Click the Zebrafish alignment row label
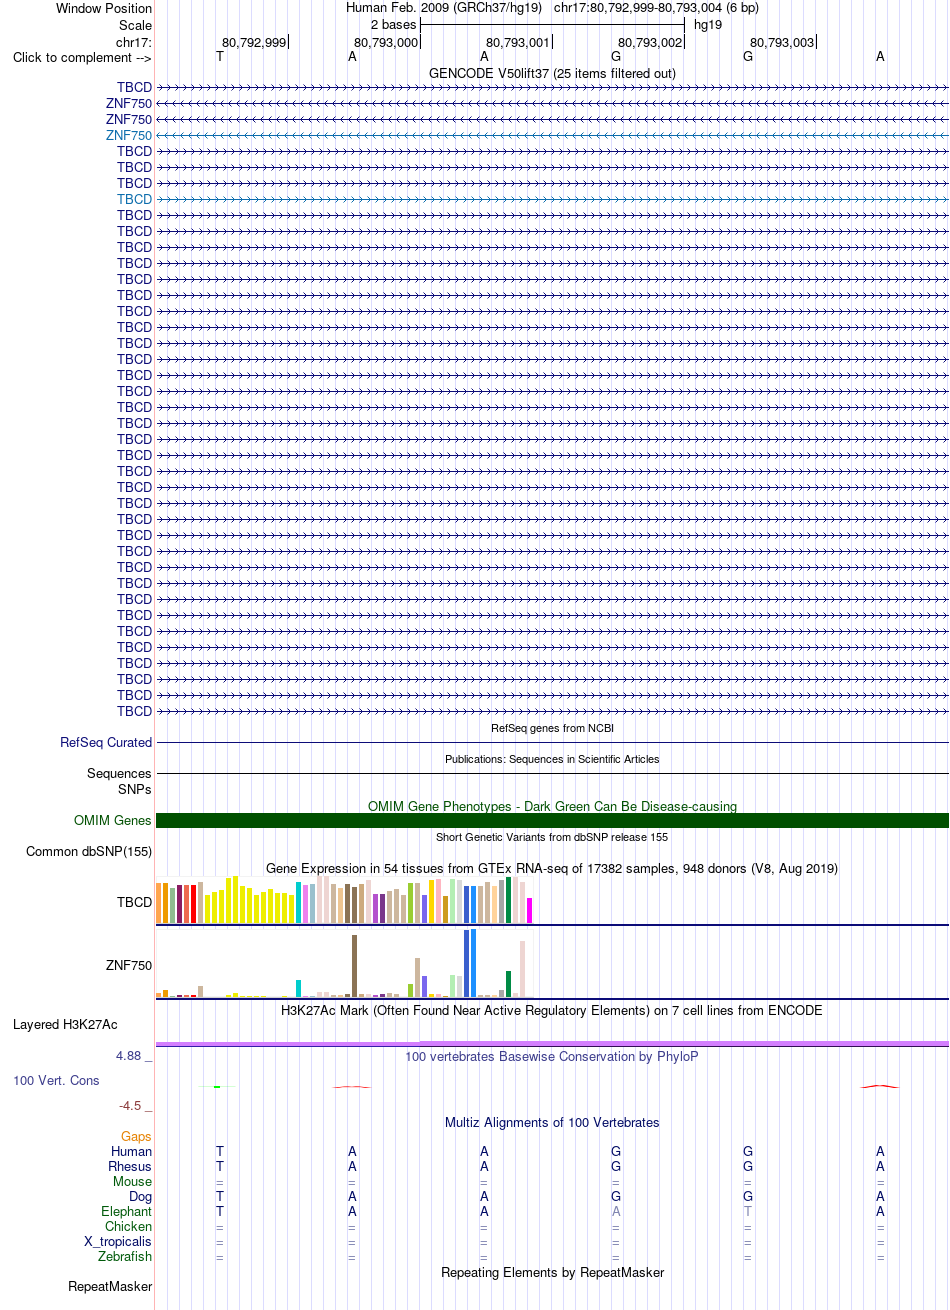950x1310 pixels. 125,1257
